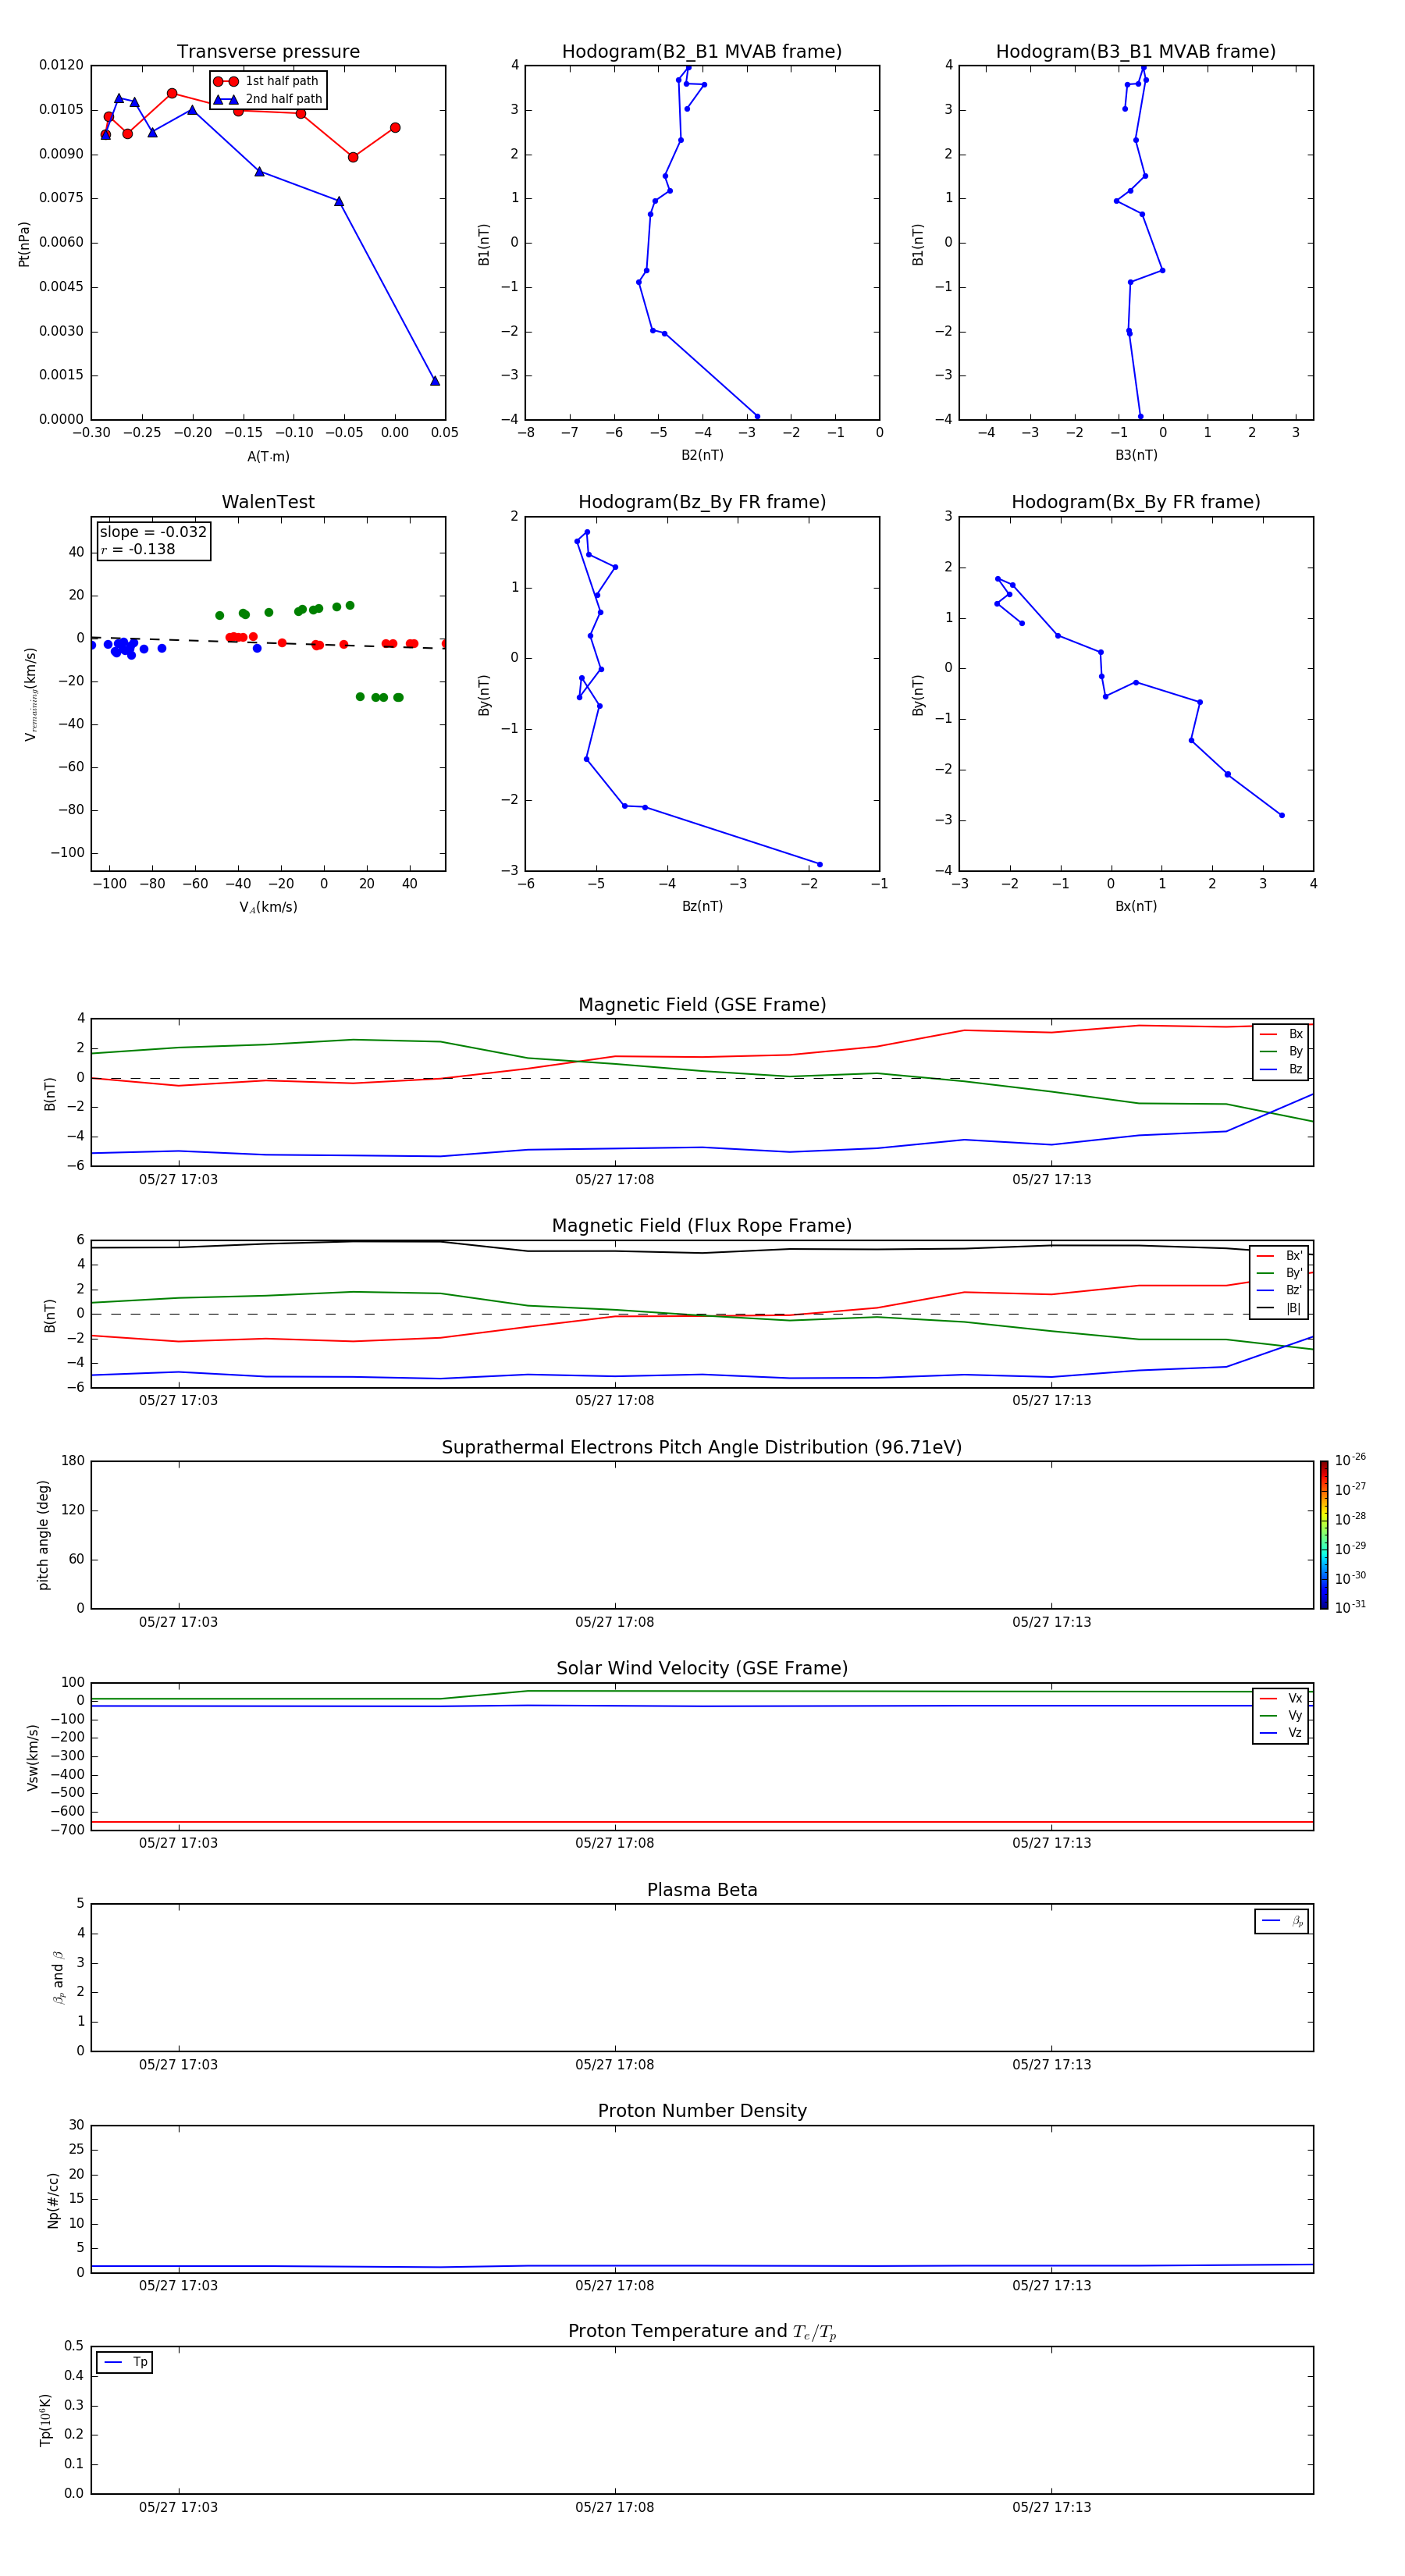The width and height of the screenshot is (1405, 2576).
Task: Click '05/27 17:13' tick under Proton Temperature plot
Action: [1051, 2507]
